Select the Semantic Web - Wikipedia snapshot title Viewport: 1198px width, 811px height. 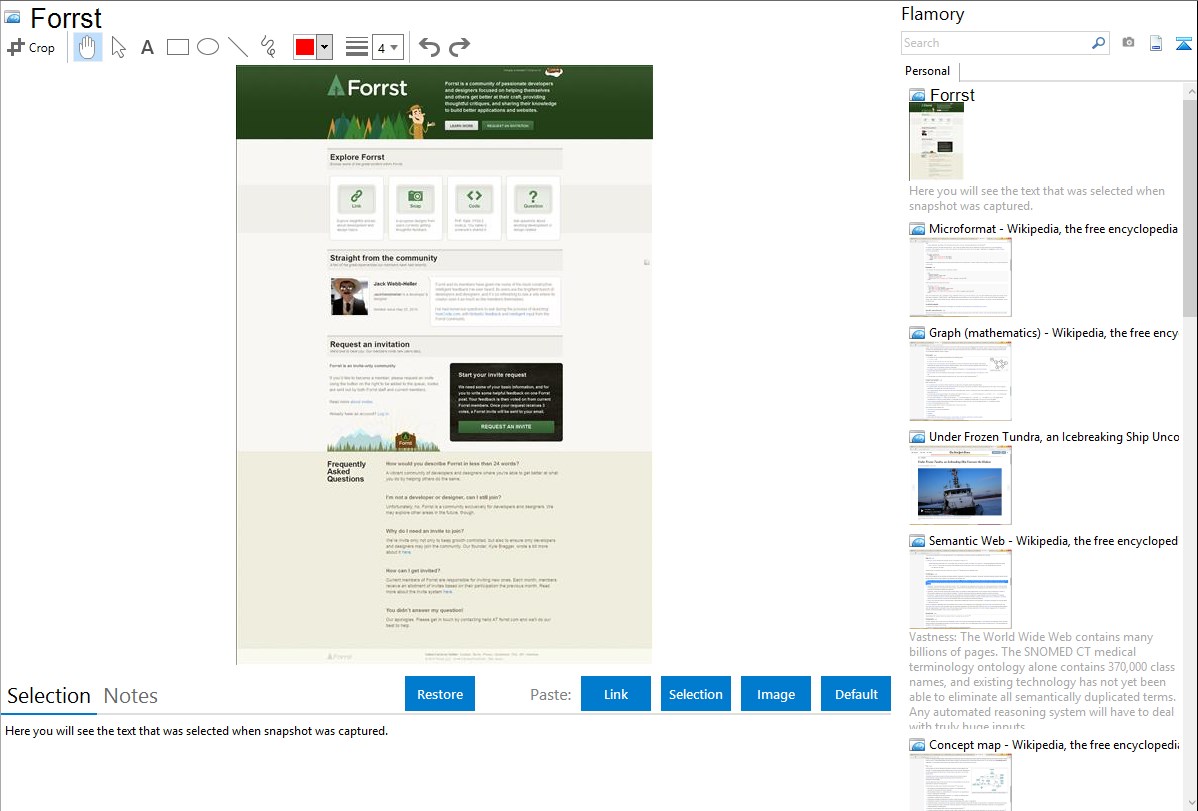[1053, 540]
